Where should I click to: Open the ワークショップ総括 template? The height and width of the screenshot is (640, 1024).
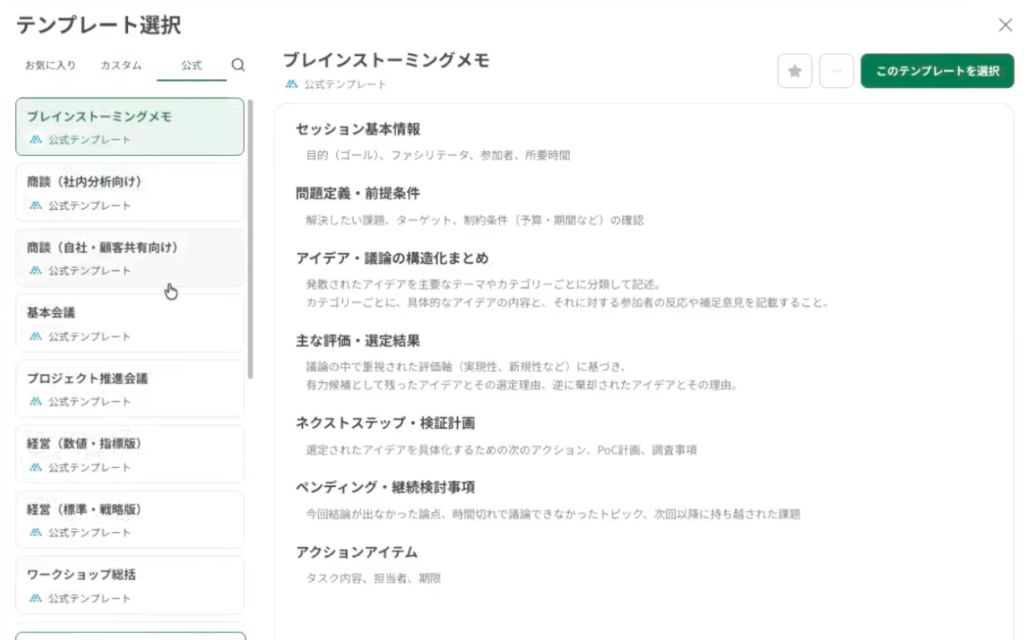(x=129, y=585)
